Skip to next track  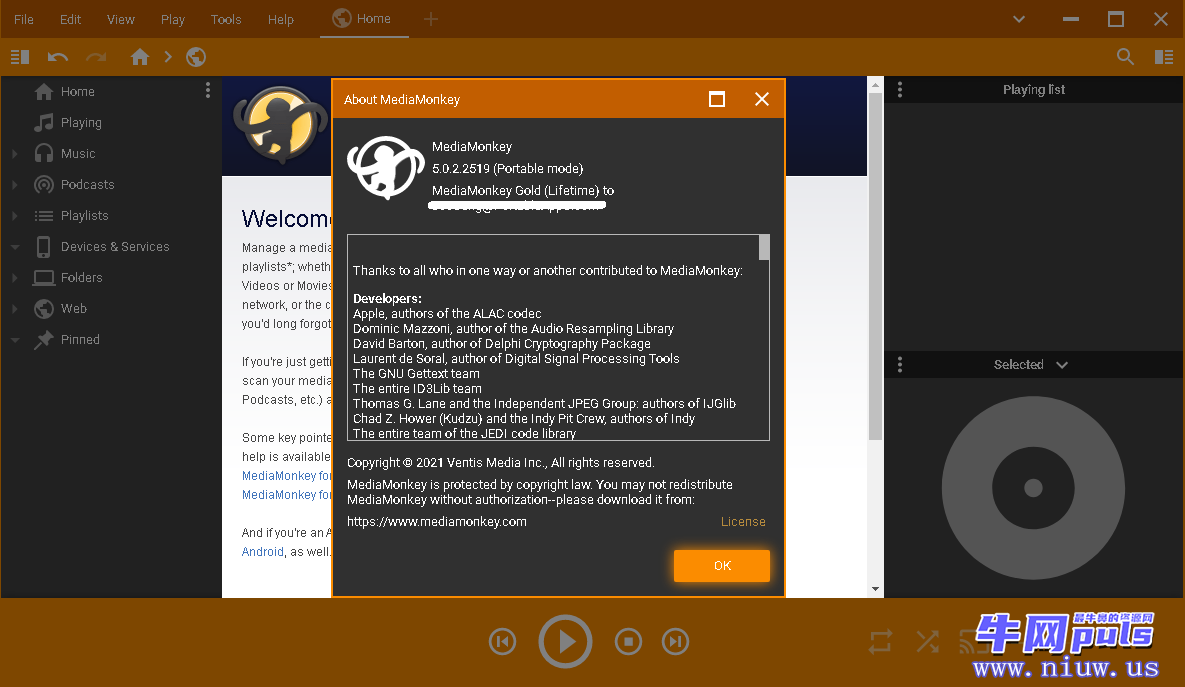pyautogui.click(x=676, y=642)
